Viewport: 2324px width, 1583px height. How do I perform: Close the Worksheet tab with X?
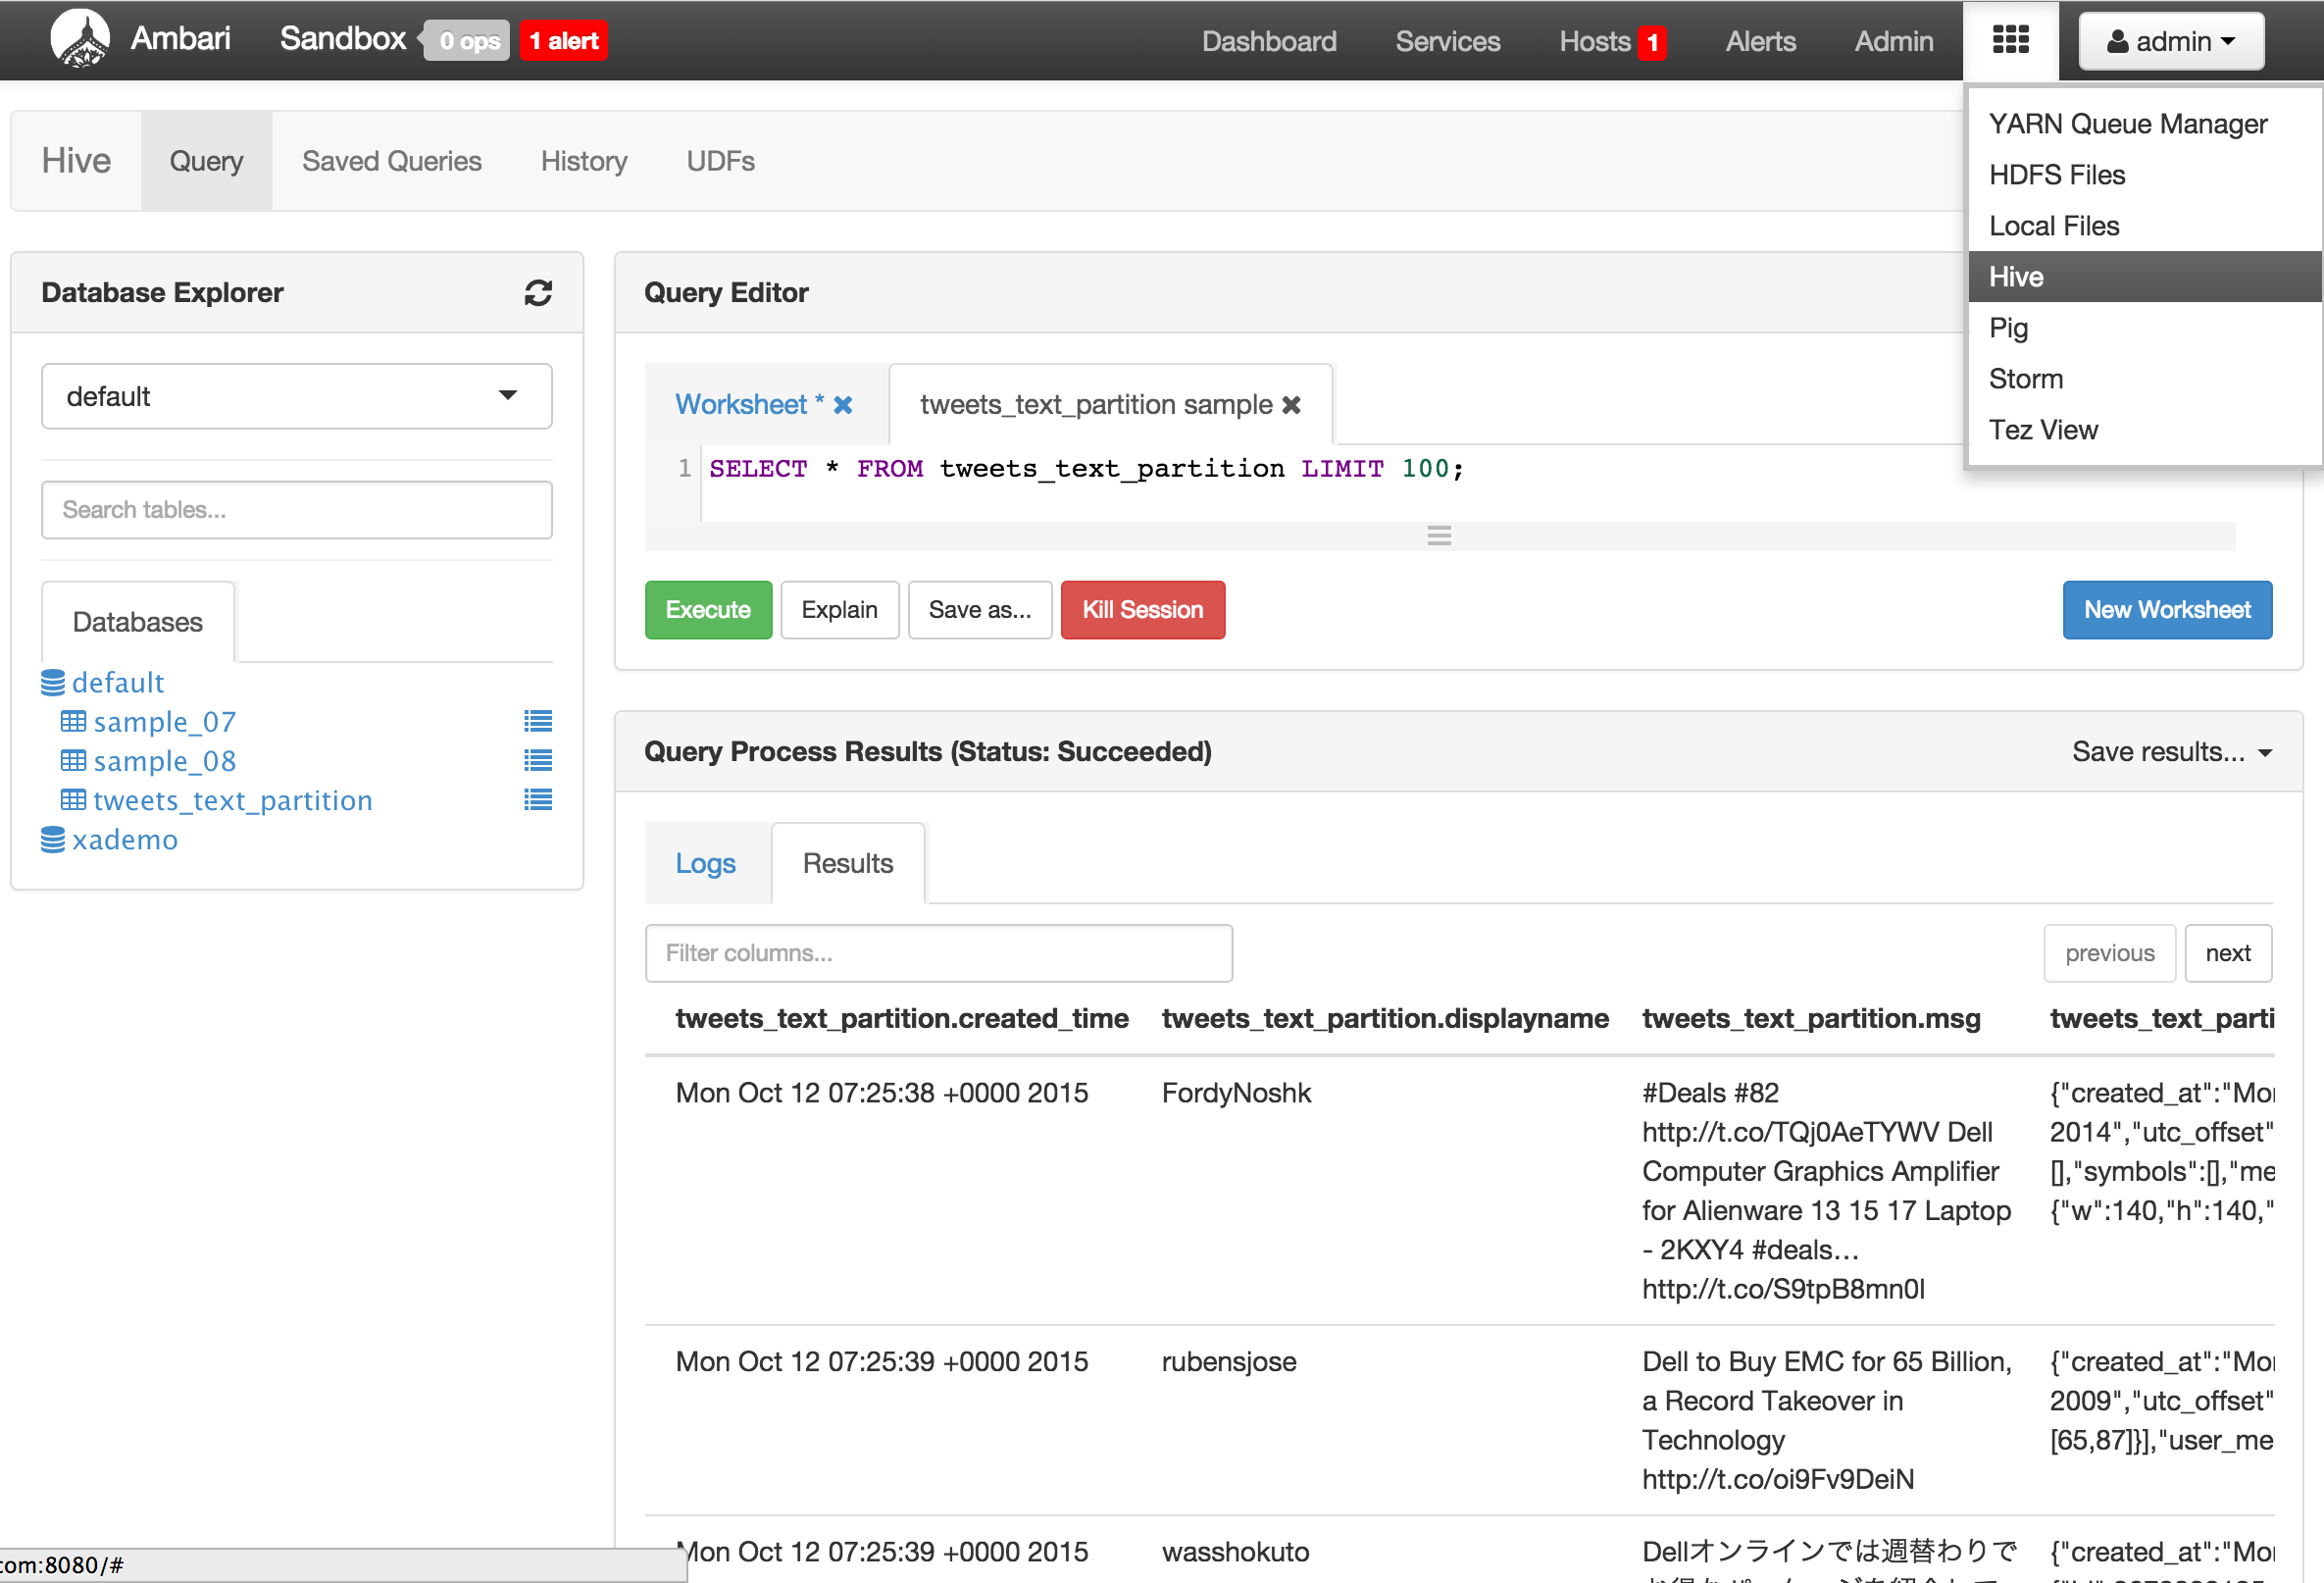tap(843, 405)
